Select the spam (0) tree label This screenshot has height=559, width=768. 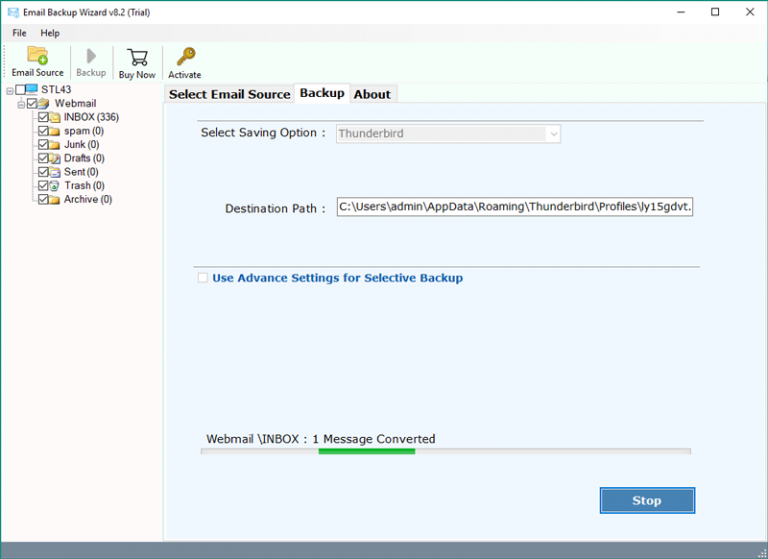(84, 131)
